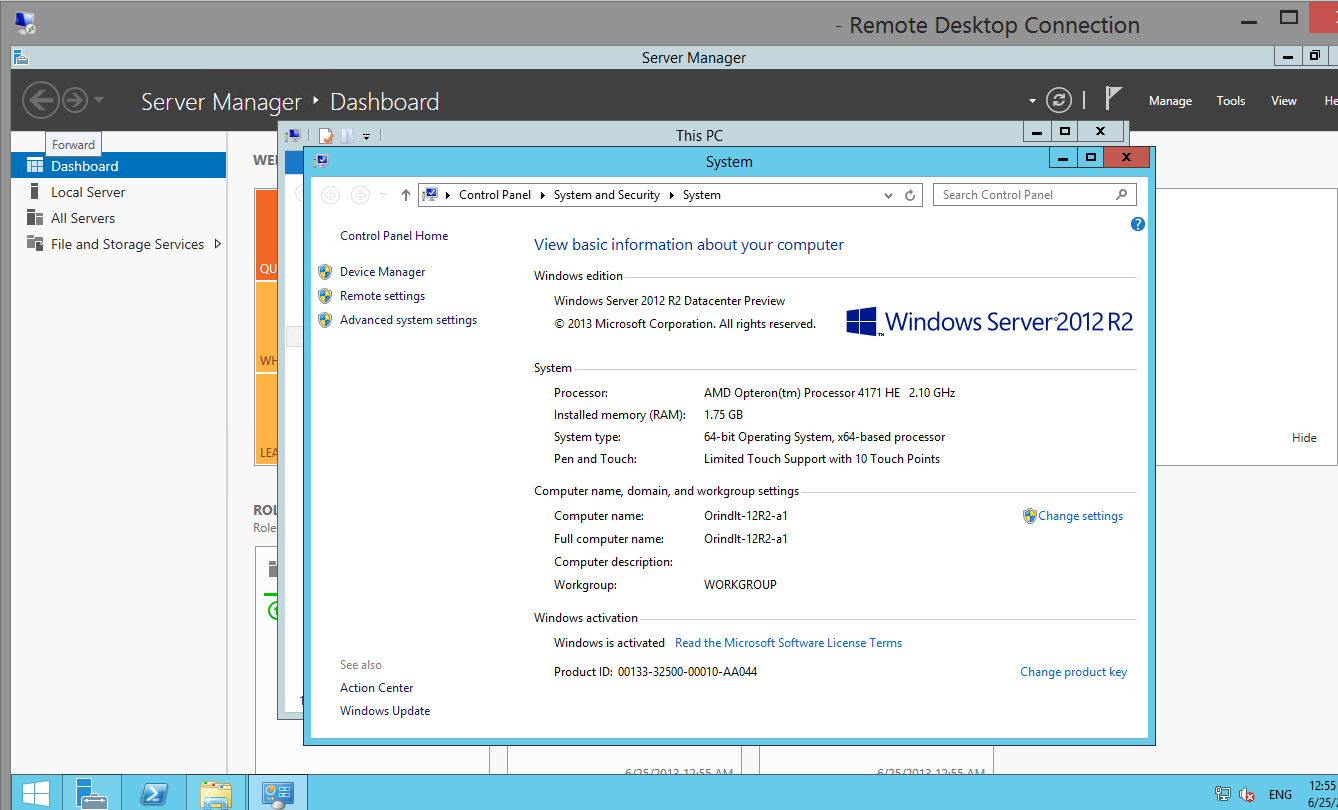Screen dimensions: 1338x810
Task: Click muted volume tray icon
Action: click(1247, 795)
